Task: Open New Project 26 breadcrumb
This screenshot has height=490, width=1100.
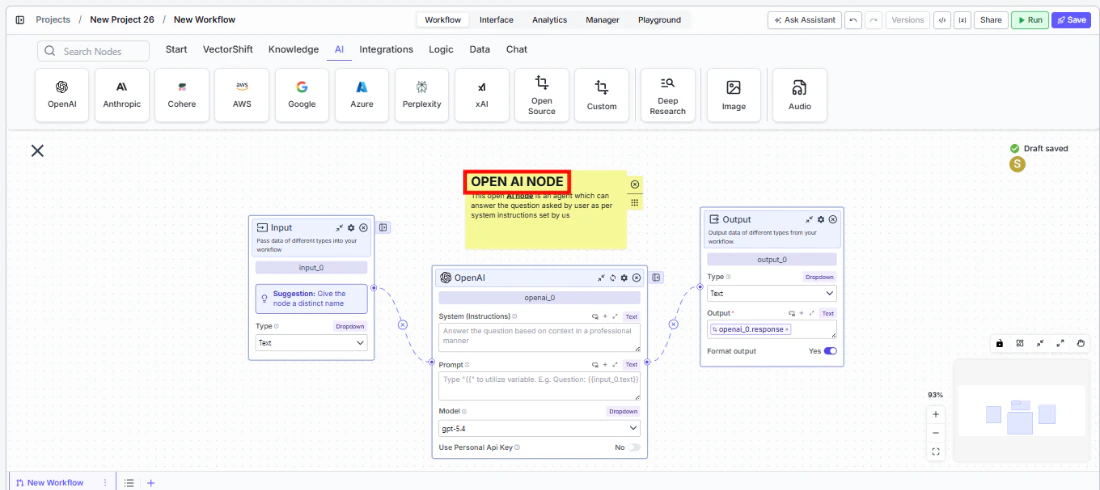Action: 122,20
